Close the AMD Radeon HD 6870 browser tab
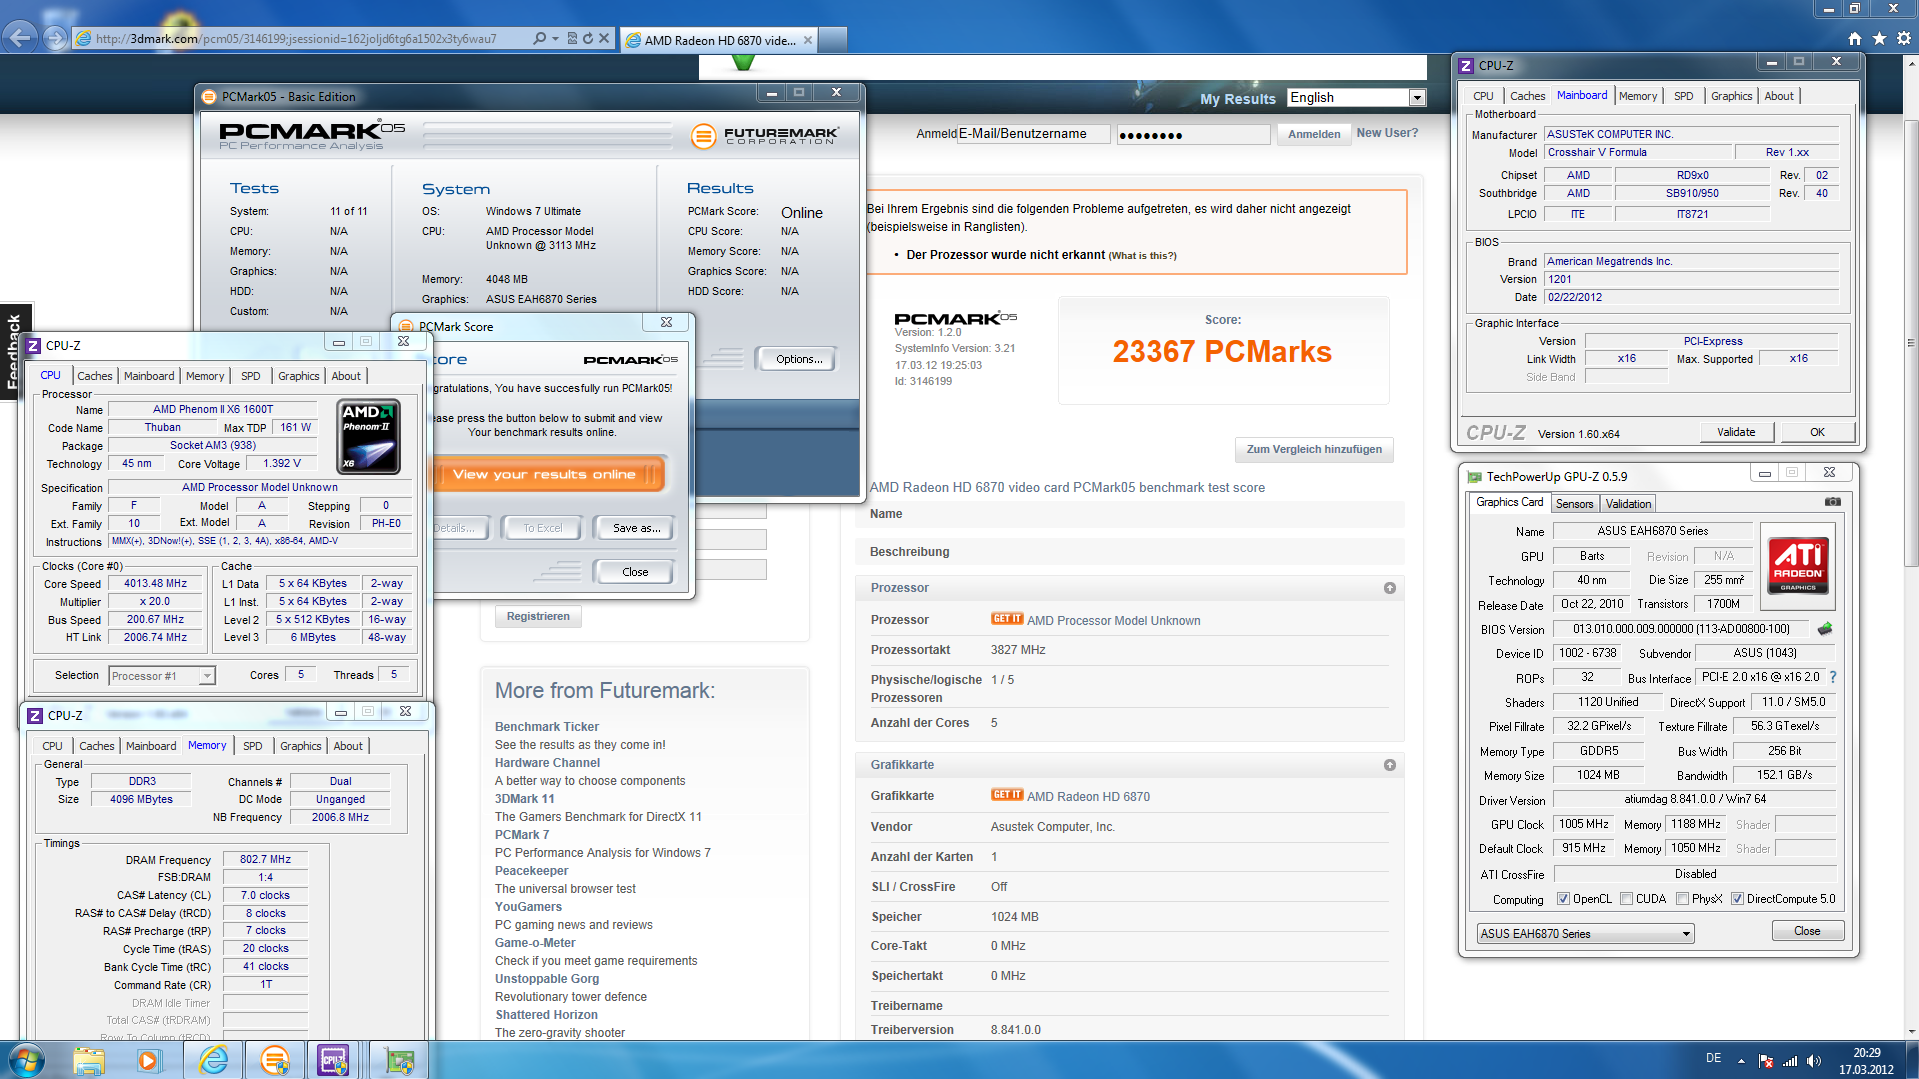Viewport: 1919px width, 1079px height. [x=807, y=40]
